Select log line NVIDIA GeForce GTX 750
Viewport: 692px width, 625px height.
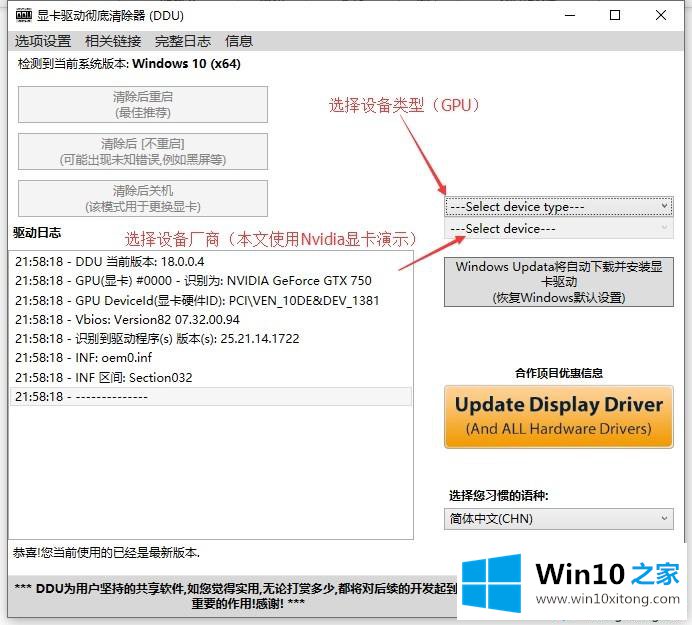[211, 281]
